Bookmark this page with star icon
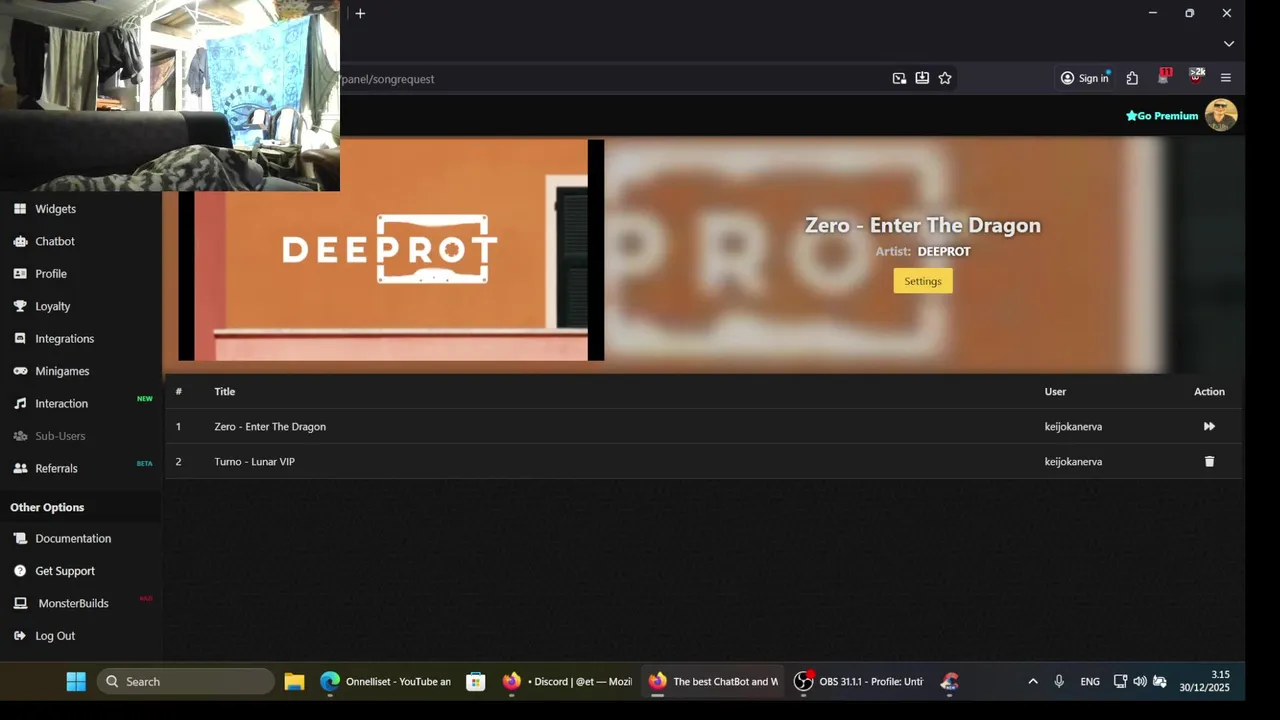The image size is (1280, 720). coord(945,78)
